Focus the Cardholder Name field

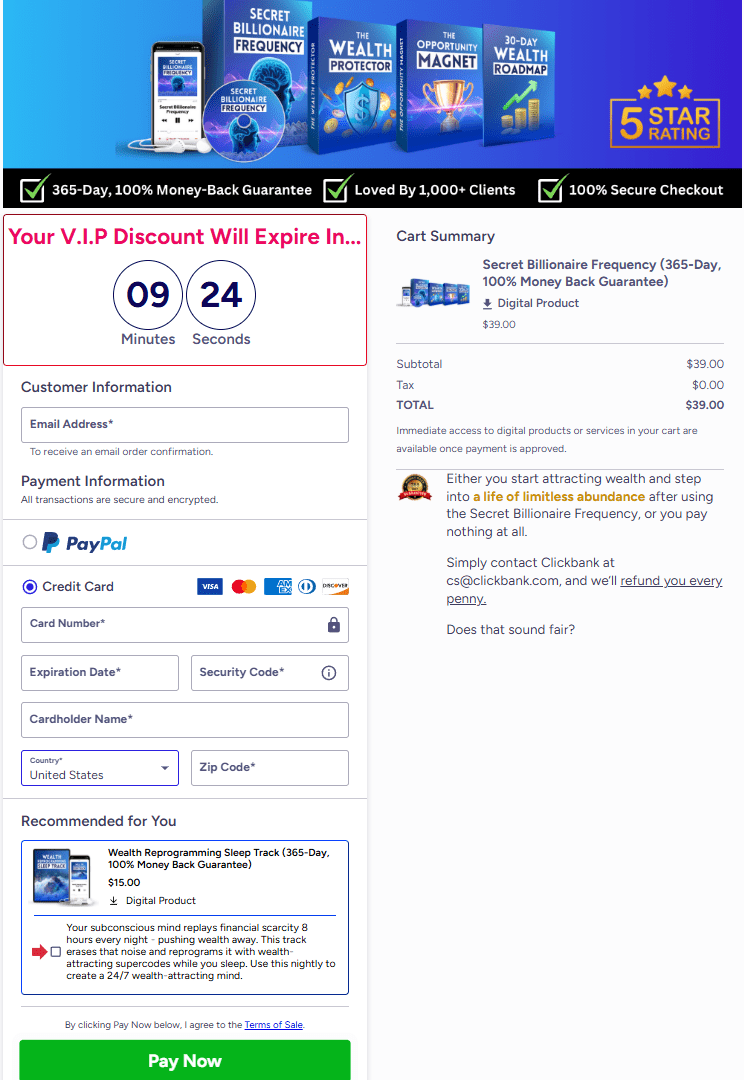(x=185, y=720)
